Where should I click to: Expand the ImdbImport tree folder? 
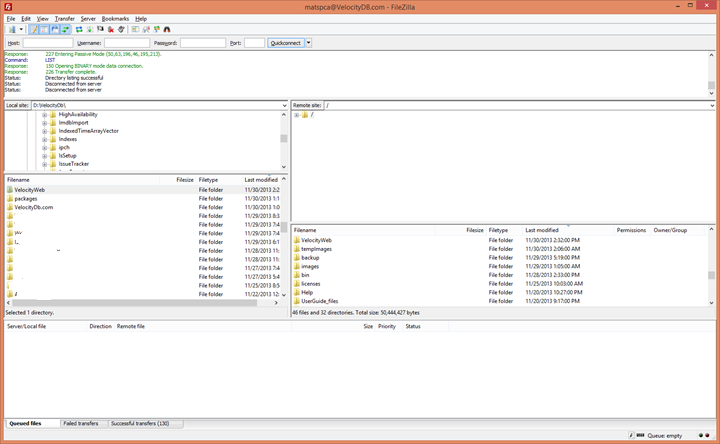coord(45,123)
